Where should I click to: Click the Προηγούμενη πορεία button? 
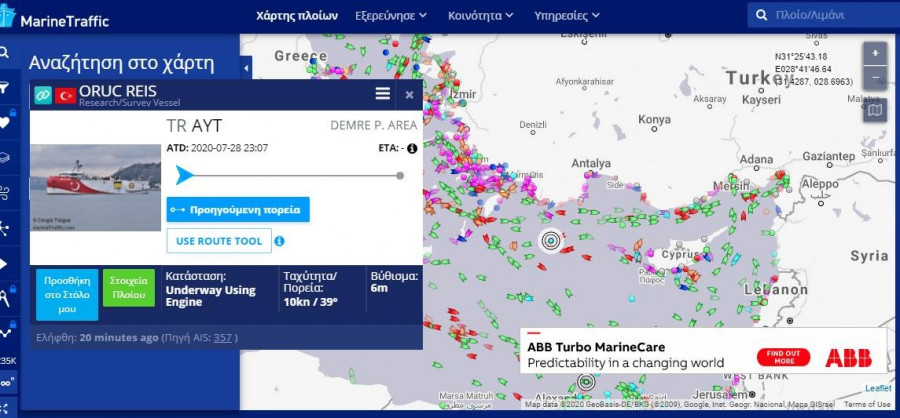click(x=238, y=209)
